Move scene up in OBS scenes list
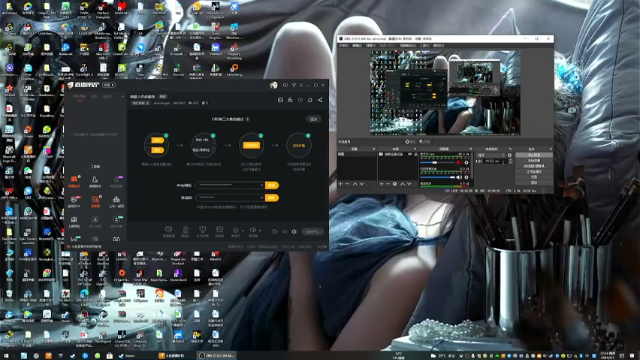 [355, 184]
